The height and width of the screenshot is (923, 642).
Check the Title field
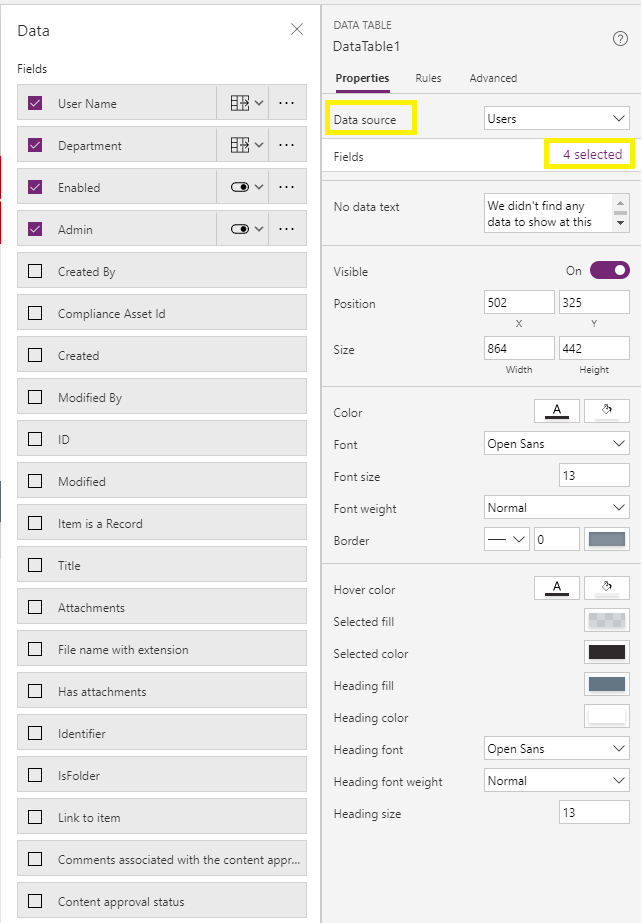pyautogui.click(x=35, y=565)
